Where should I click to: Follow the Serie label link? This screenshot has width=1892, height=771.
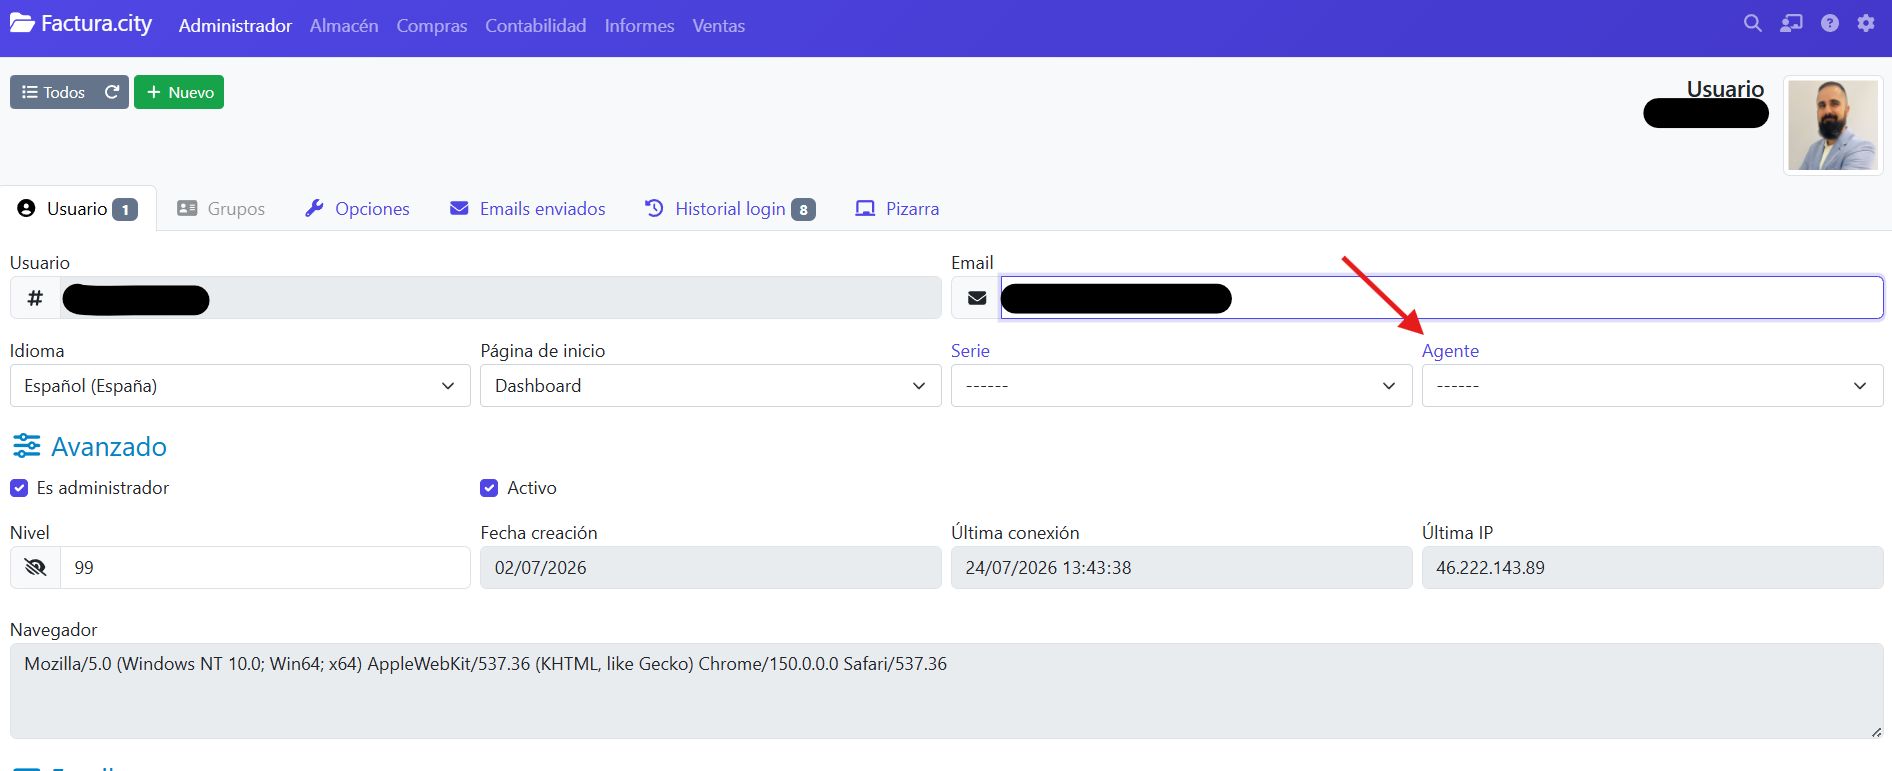[970, 351]
